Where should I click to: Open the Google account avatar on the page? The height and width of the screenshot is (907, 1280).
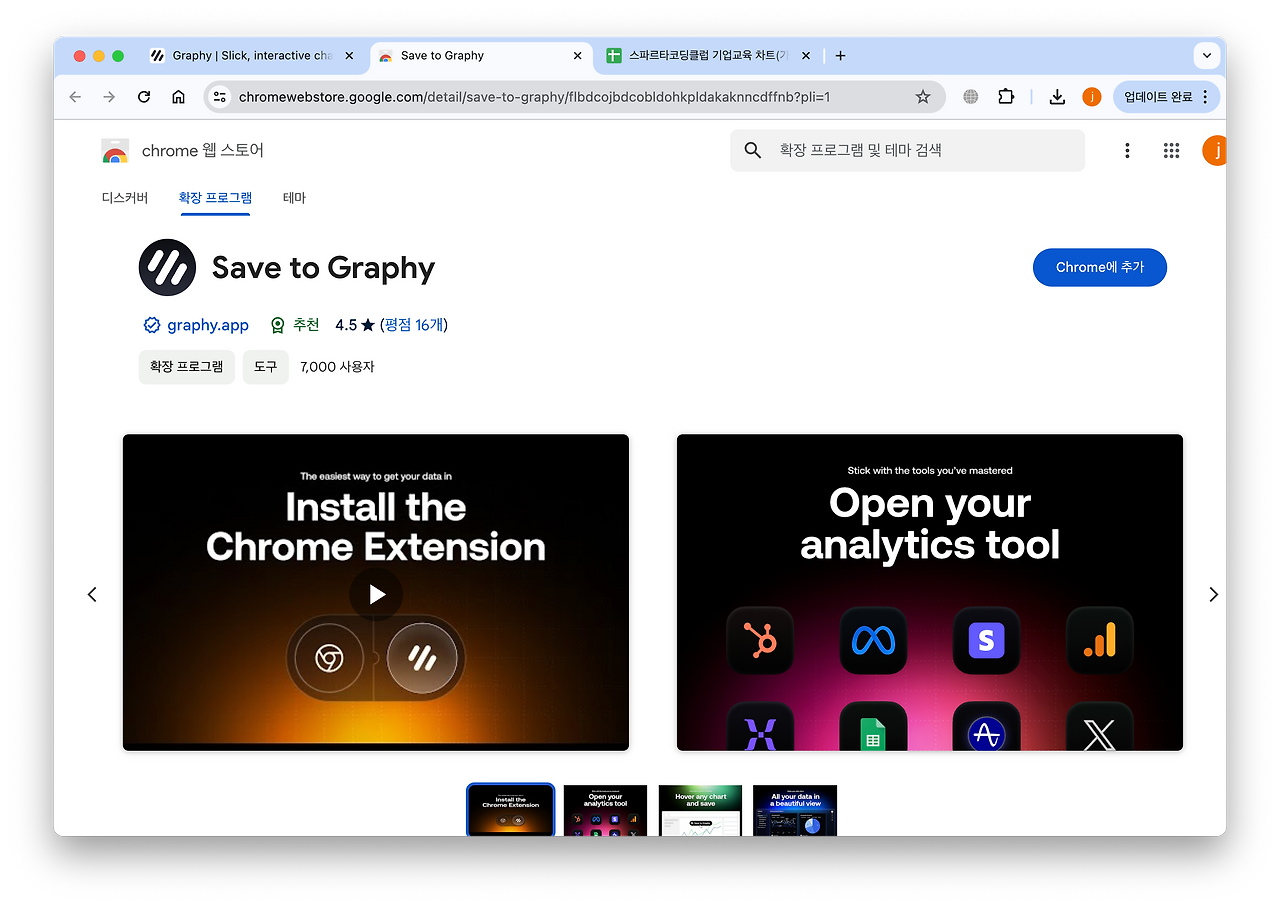tap(1214, 151)
